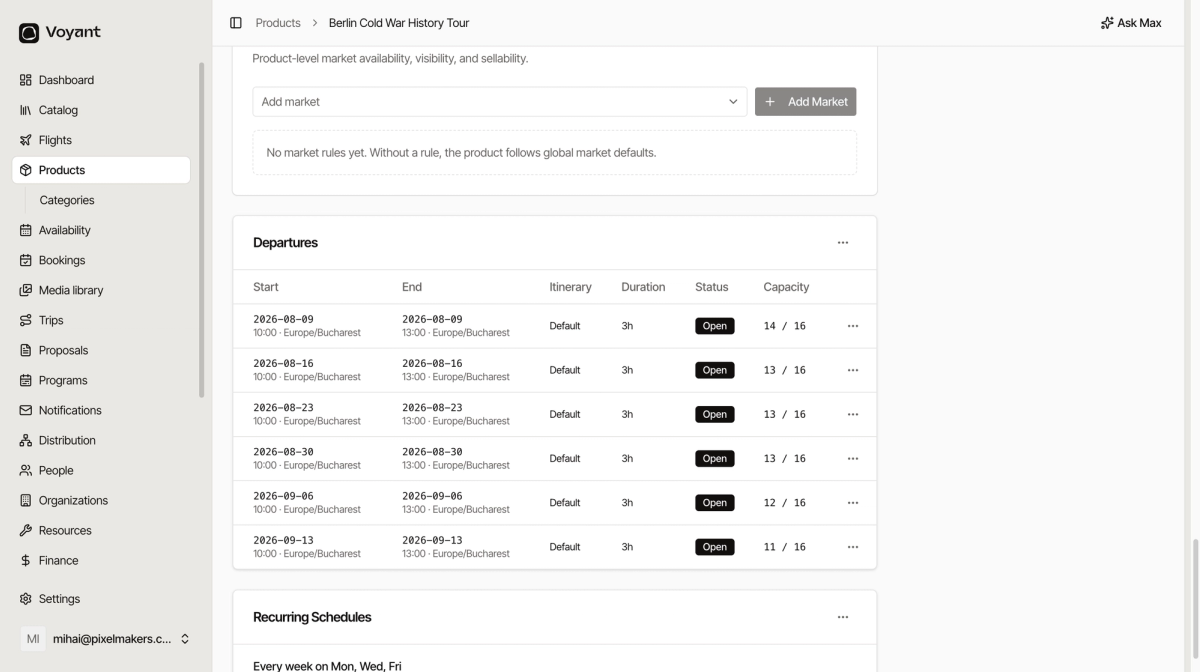The image size is (1200, 672).
Task: Open Departures section options menu
Action: [843, 243]
